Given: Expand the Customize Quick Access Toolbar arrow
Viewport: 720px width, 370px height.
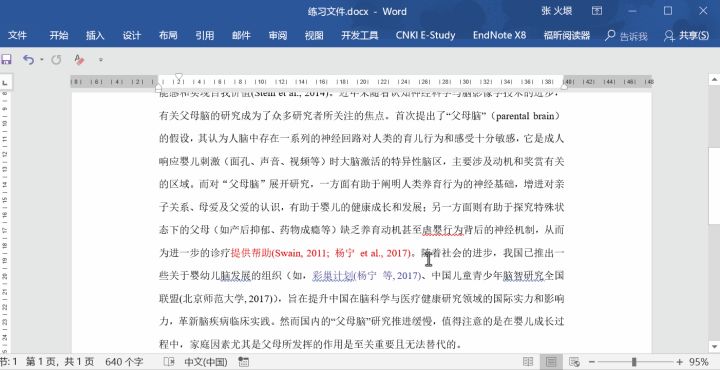Looking at the screenshot, I should [101, 60].
